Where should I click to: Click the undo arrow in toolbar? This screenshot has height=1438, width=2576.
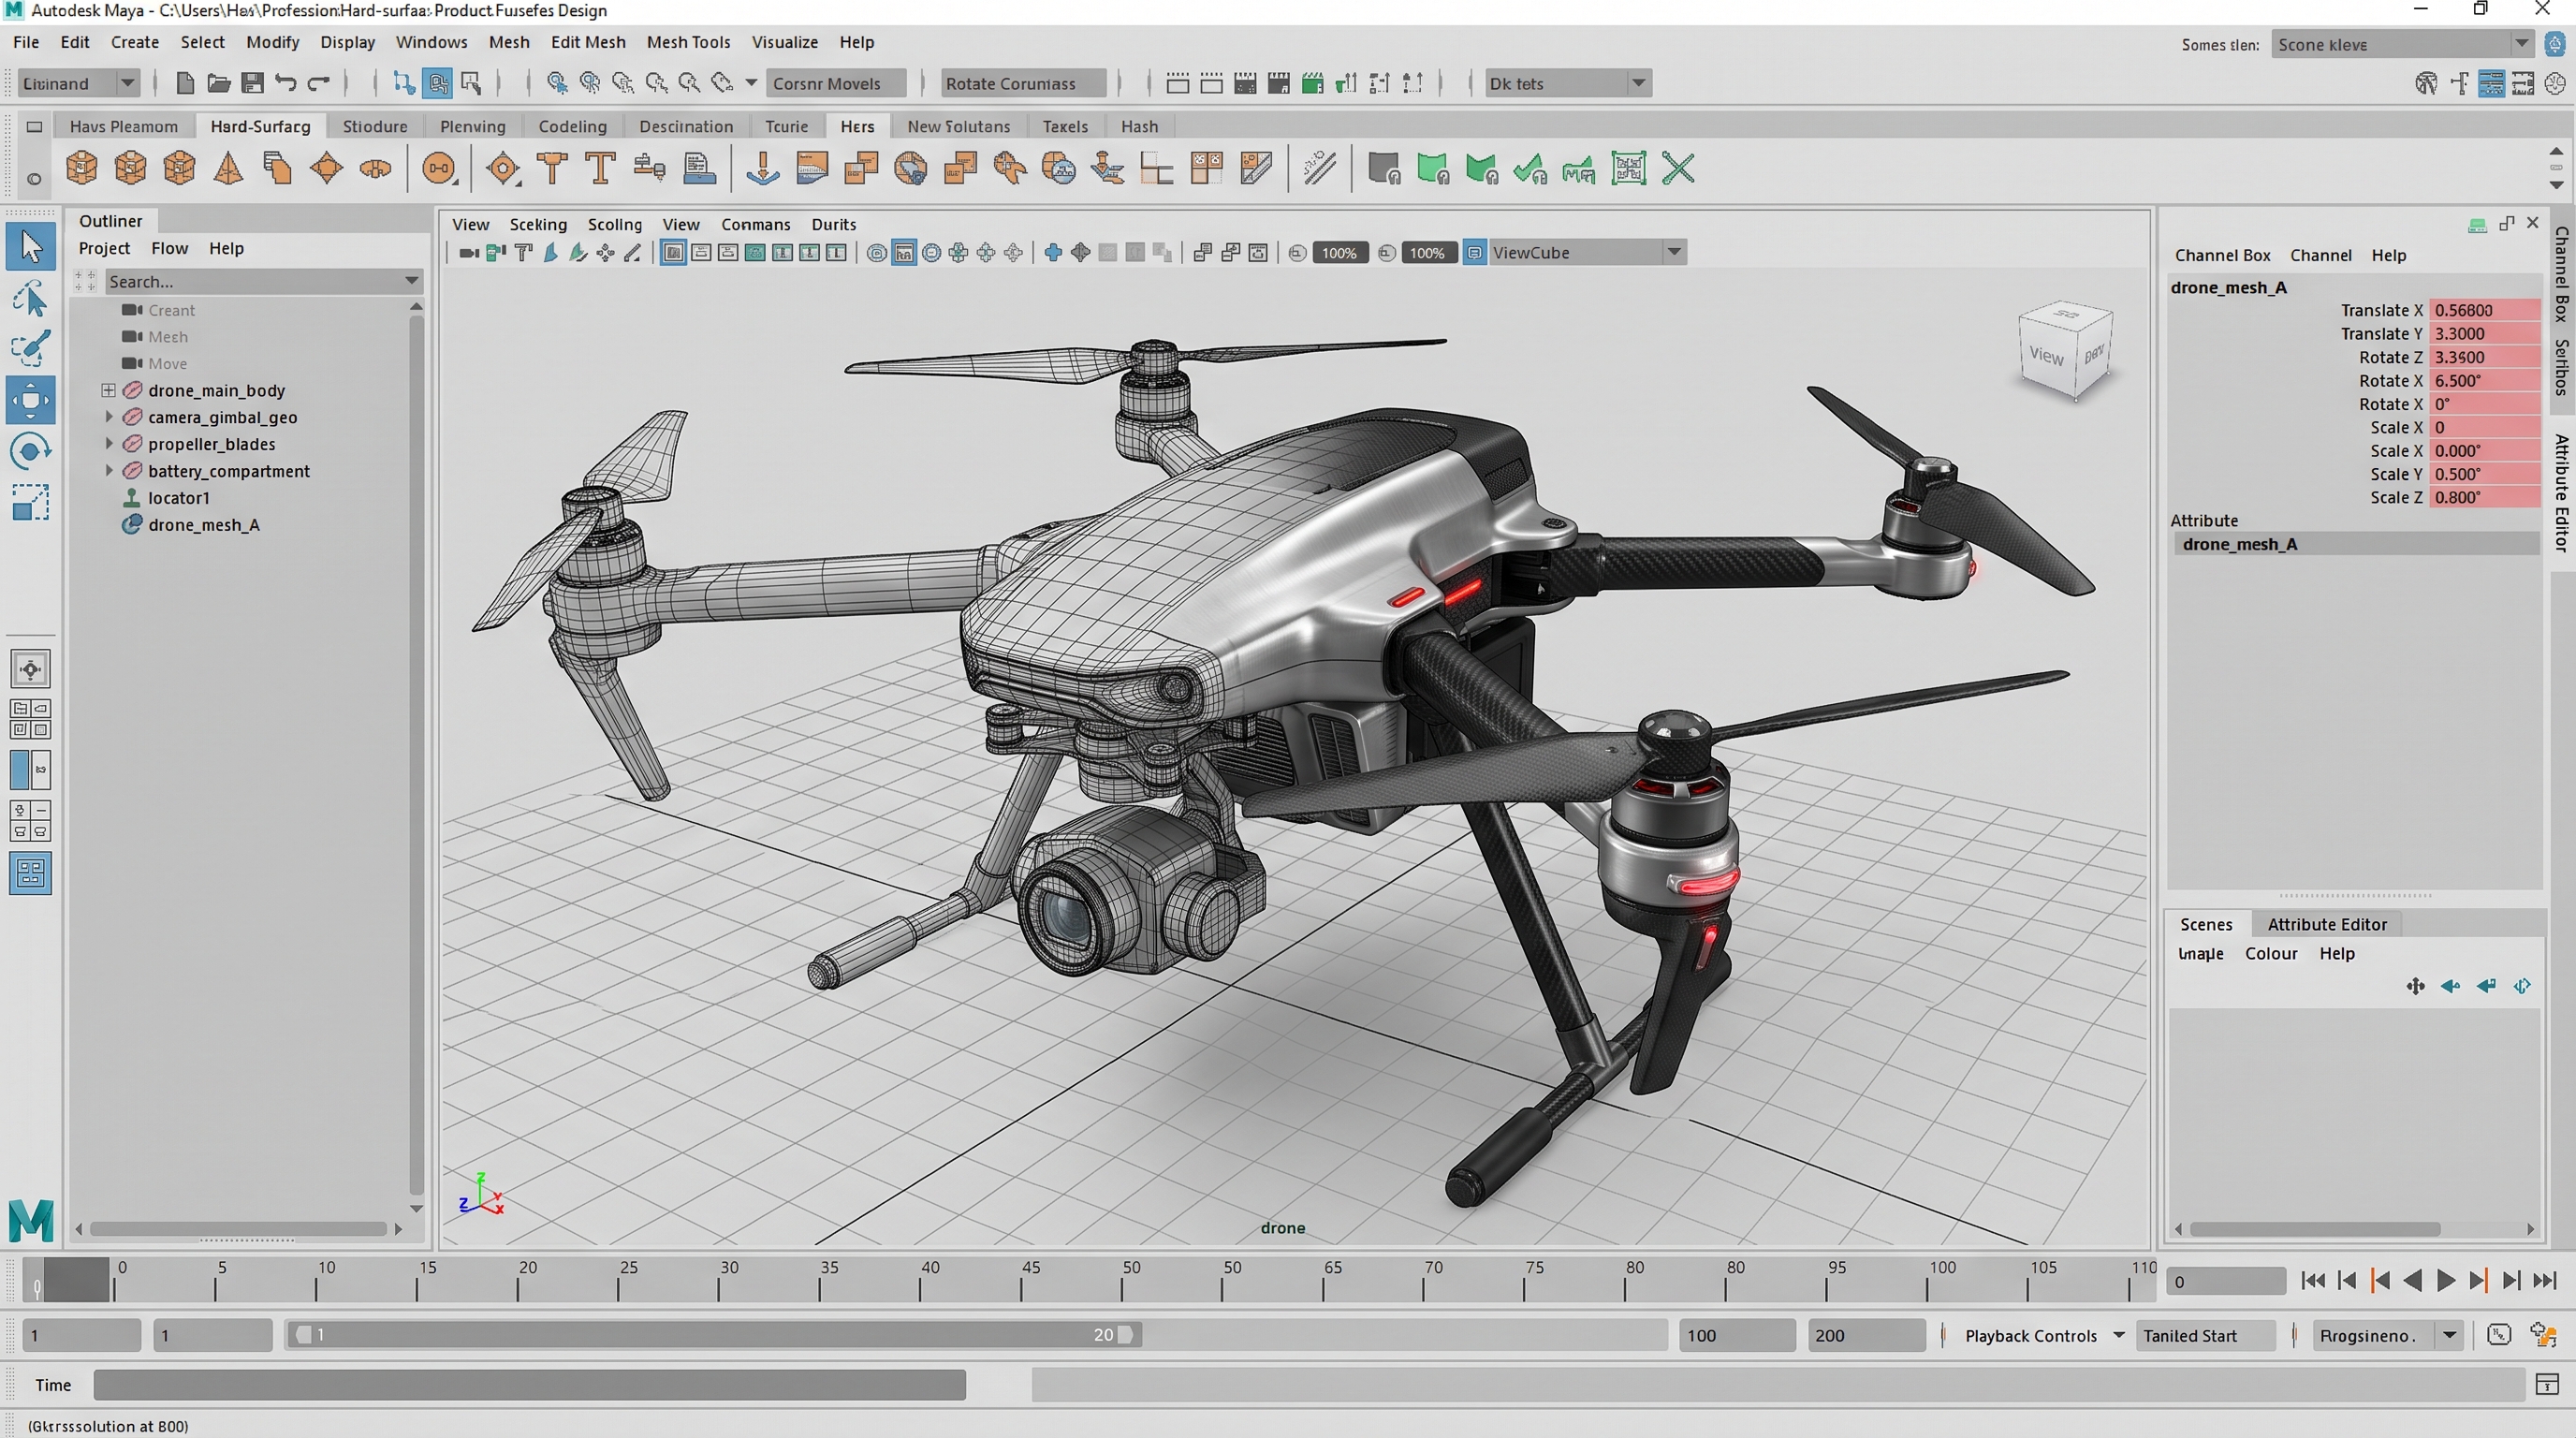point(286,83)
